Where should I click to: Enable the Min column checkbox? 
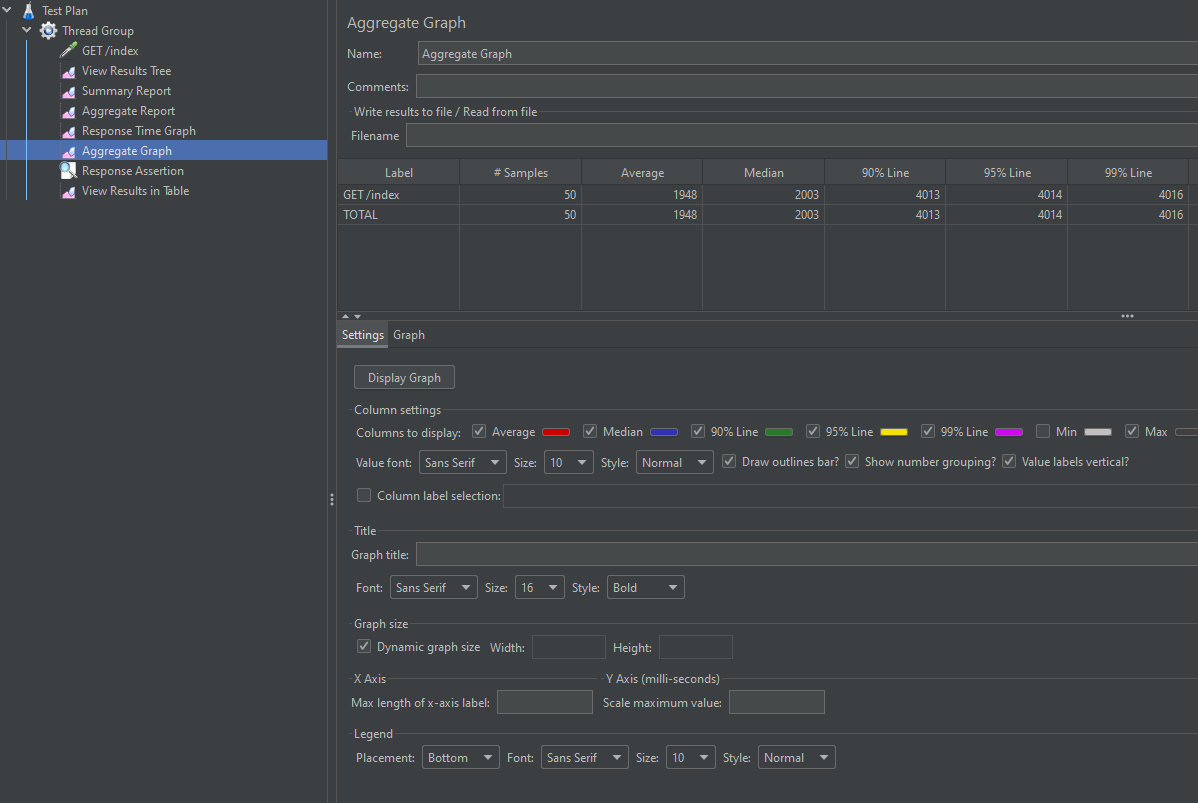pos(1043,432)
